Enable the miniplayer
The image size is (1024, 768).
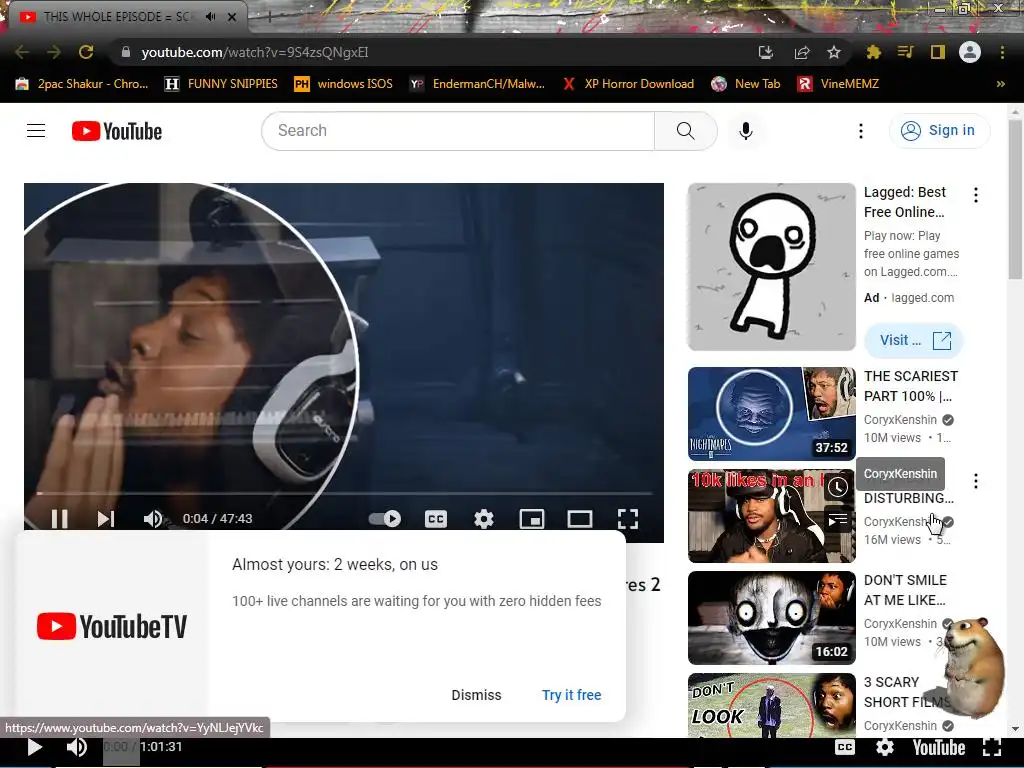532,519
